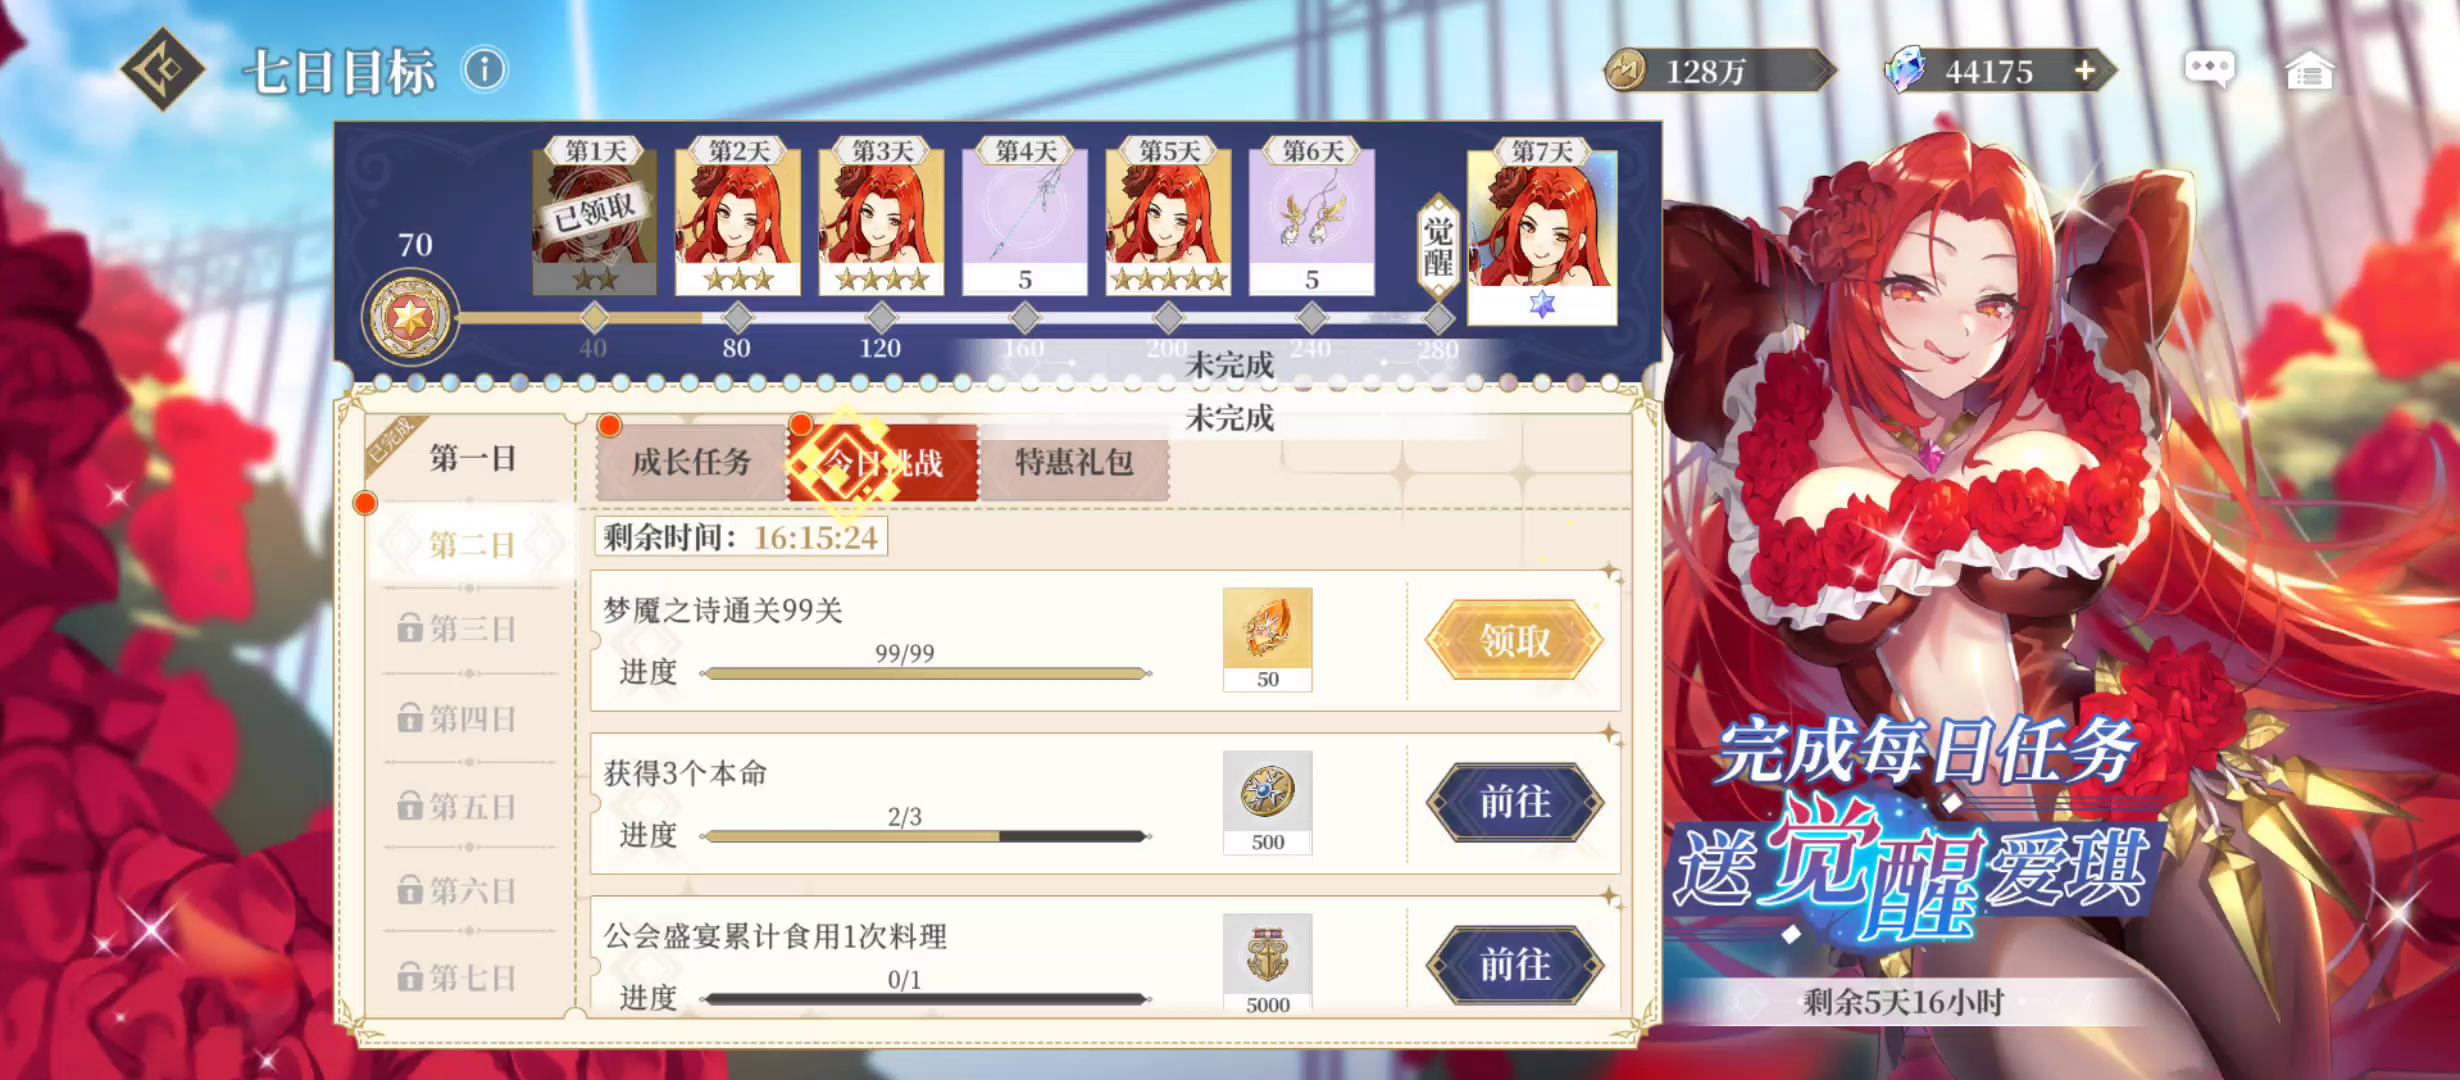Switch to the 特惠礼包 tab
The height and width of the screenshot is (1080, 2460).
[1074, 462]
